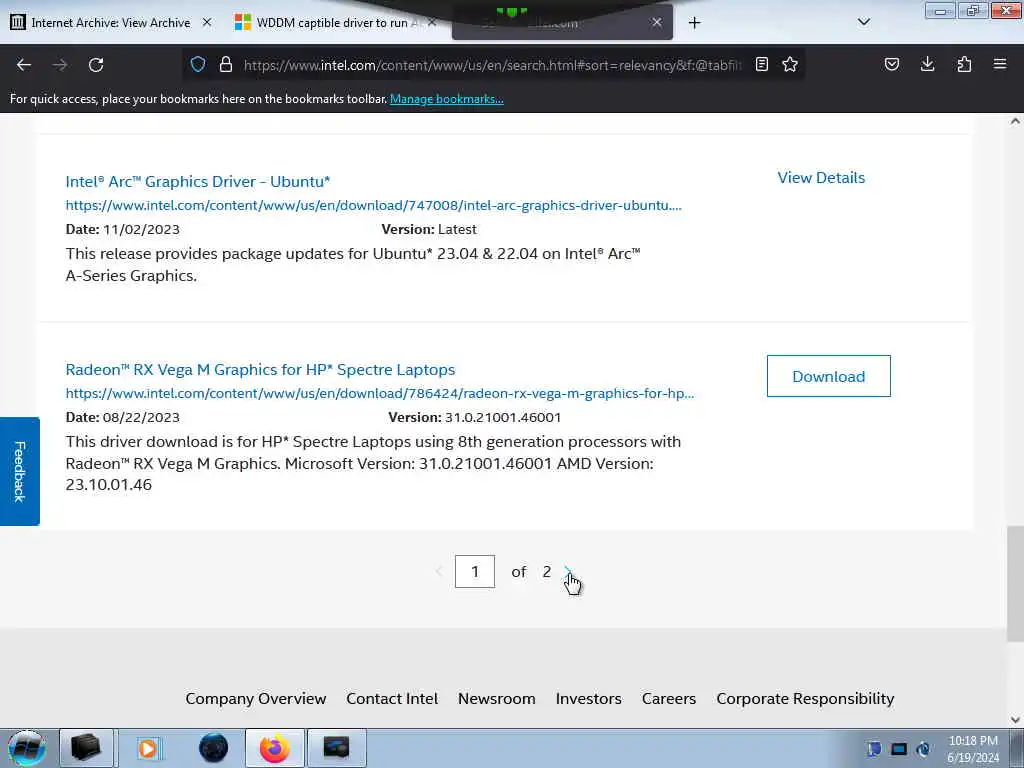Viewport: 1024px width, 768px height.
Task: Open the Investors footer link
Action: point(588,698)
